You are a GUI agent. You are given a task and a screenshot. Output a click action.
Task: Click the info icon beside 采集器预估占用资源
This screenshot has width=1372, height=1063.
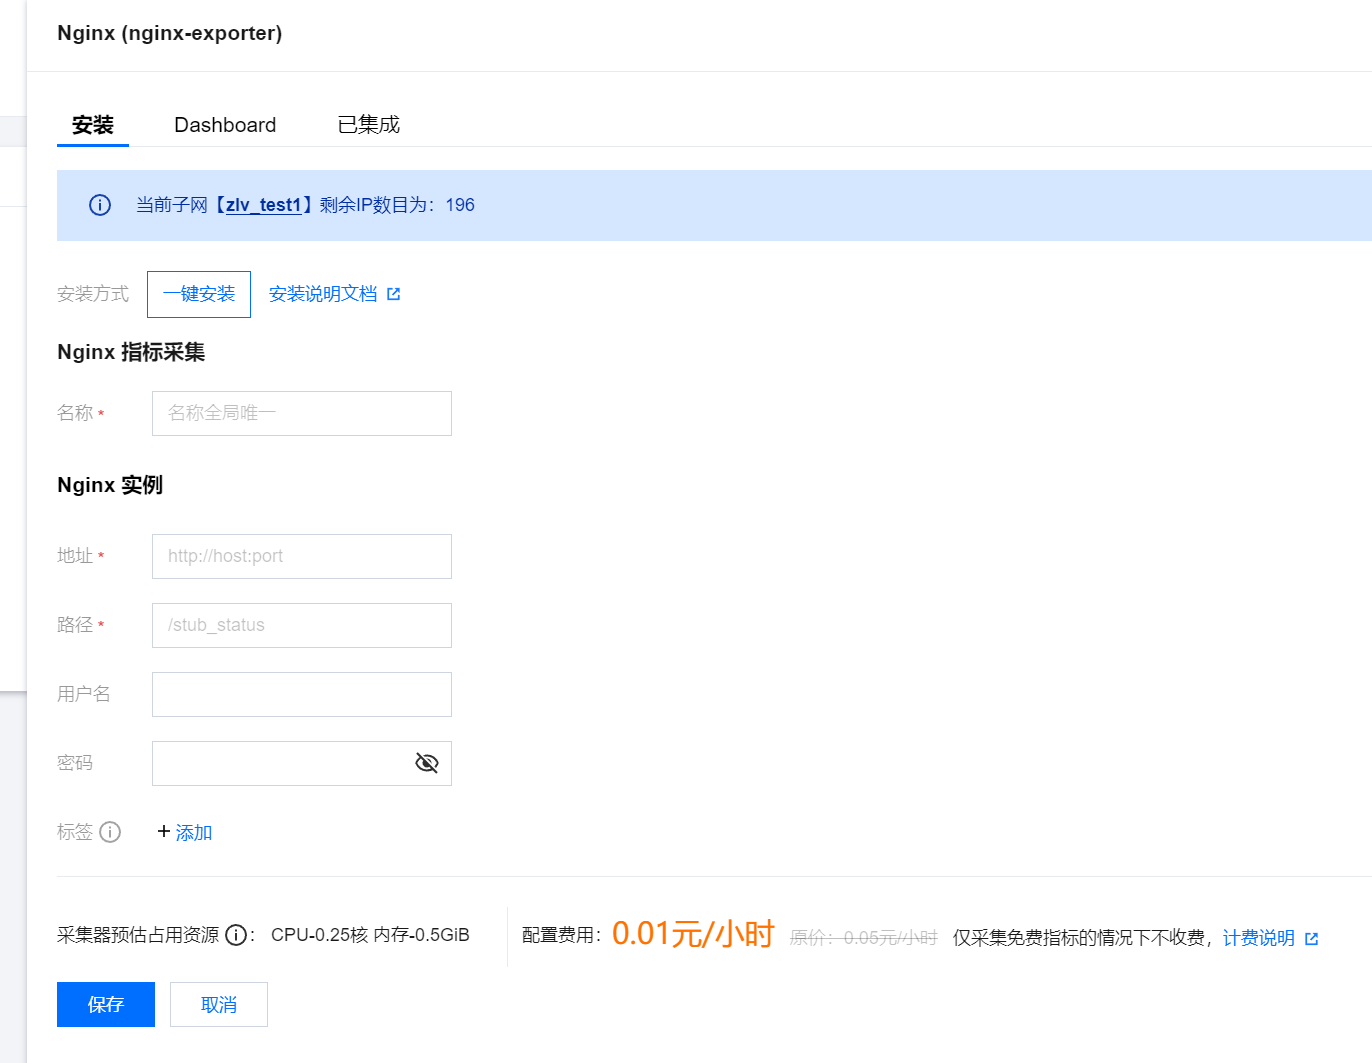[x=236, y=935]
